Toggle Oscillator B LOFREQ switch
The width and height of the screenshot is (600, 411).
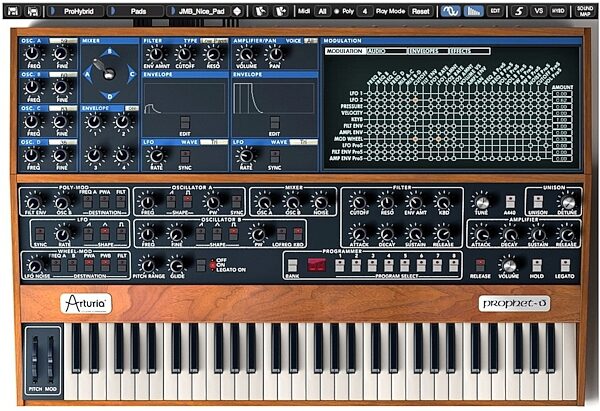[282, 234]
